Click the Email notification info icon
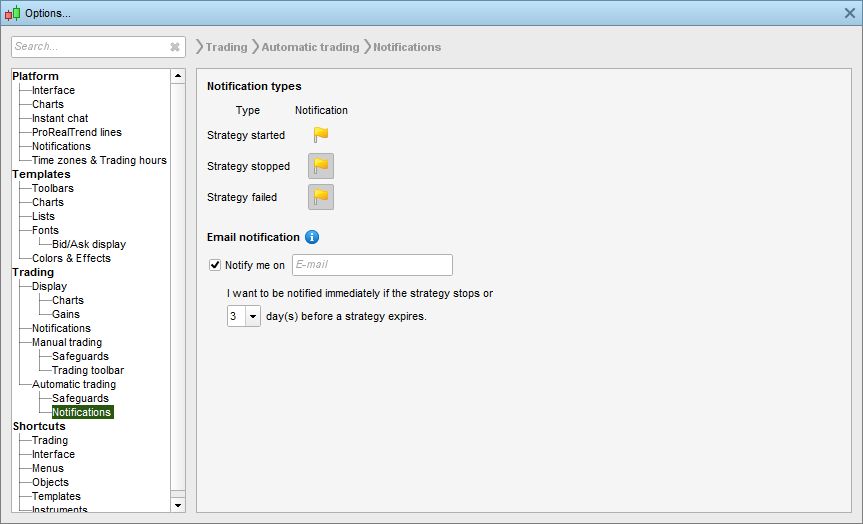863x524 pixels. (x=312, y=237)
